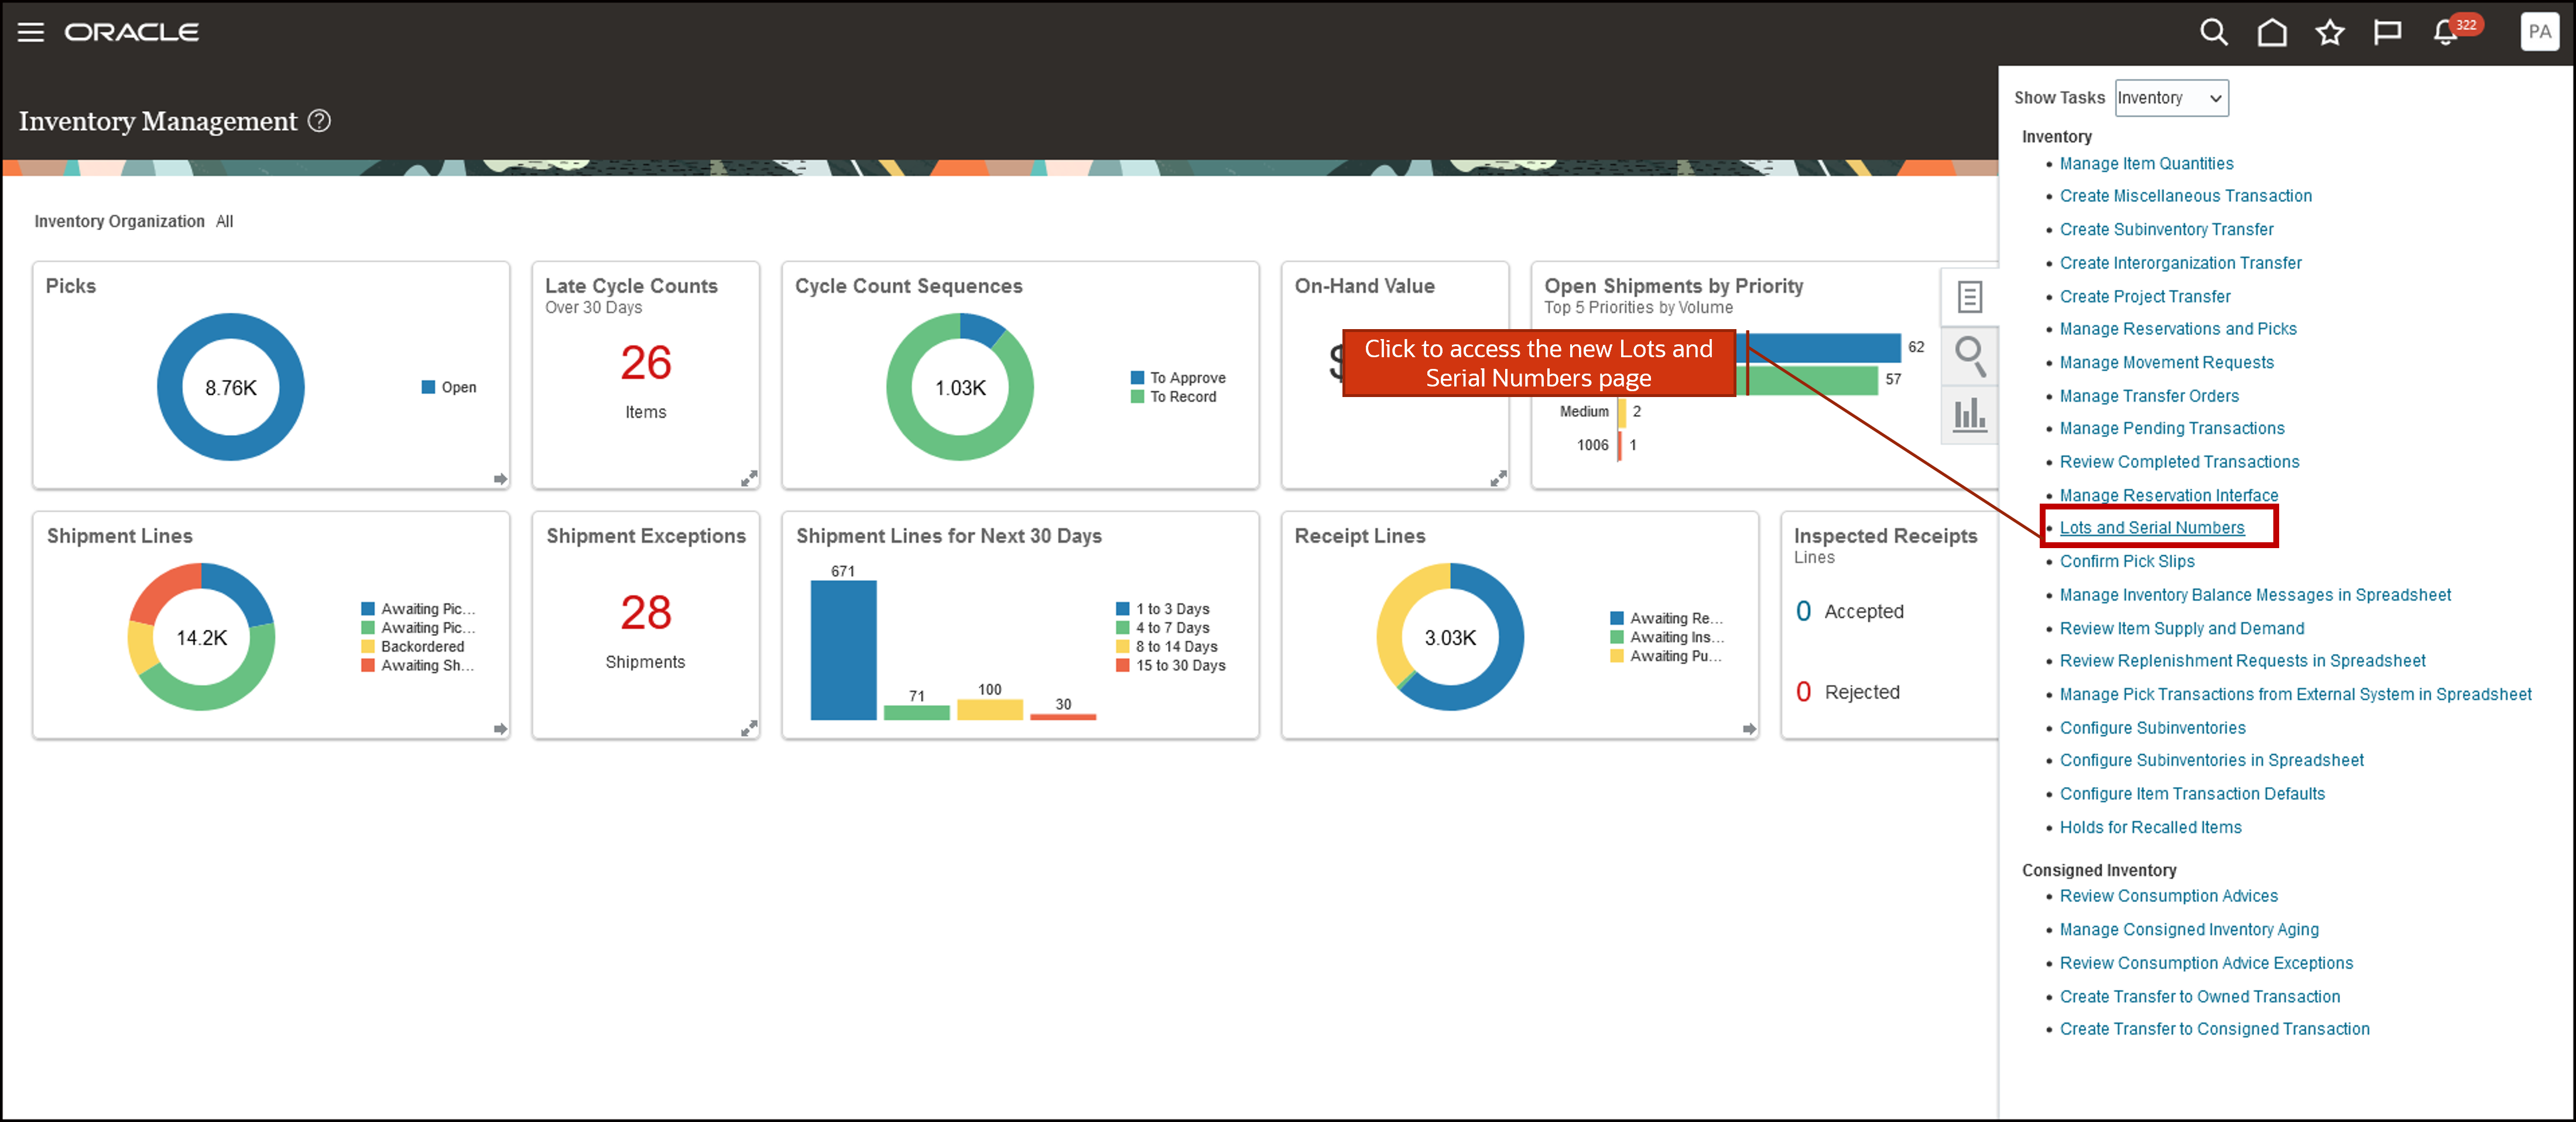Click the 671 bar in shipment chart
This screenshot has width=2576, height=1122.
843,650
